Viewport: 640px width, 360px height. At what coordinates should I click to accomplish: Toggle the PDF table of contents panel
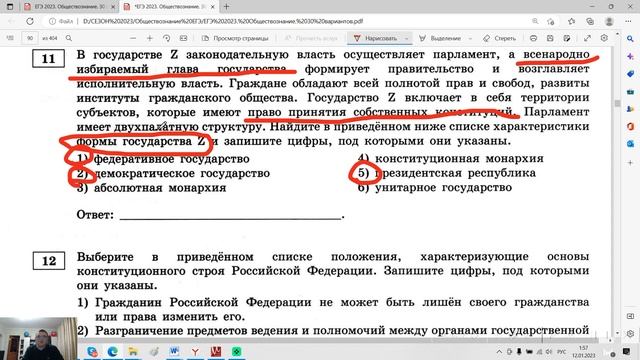pos(10,38)
